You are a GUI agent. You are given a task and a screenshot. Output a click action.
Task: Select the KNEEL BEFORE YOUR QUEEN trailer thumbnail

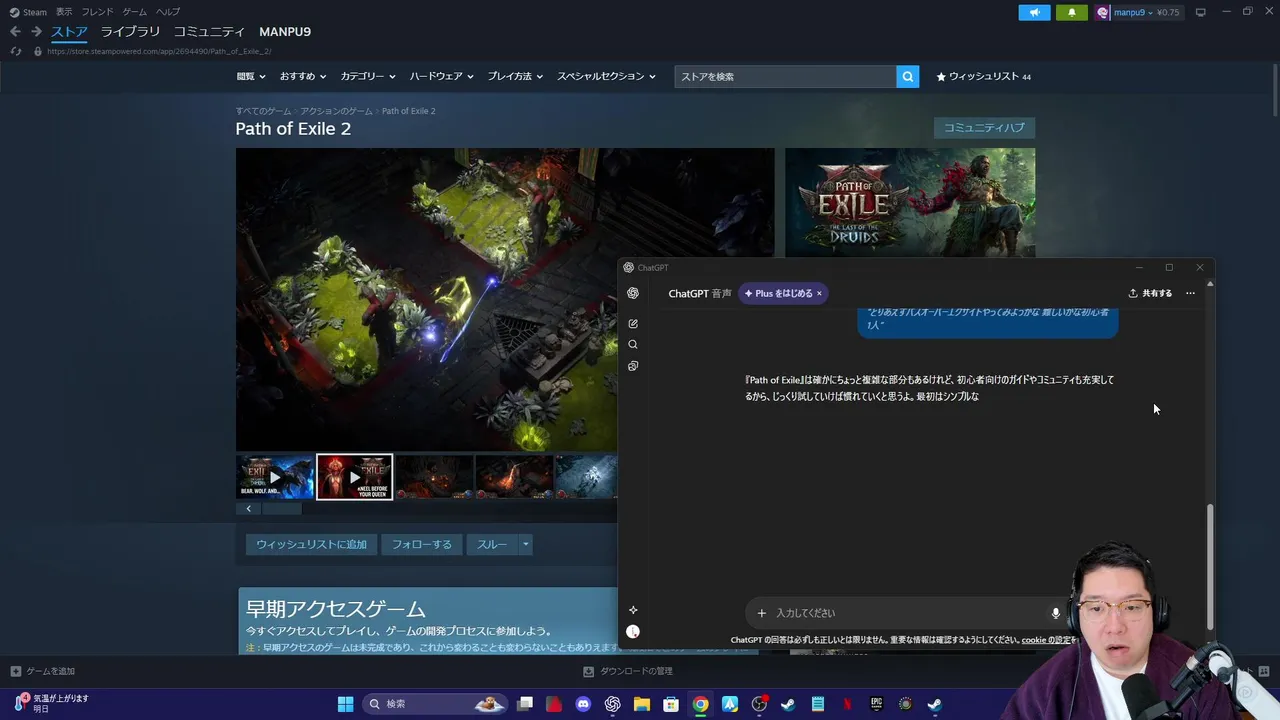point(355,477)
